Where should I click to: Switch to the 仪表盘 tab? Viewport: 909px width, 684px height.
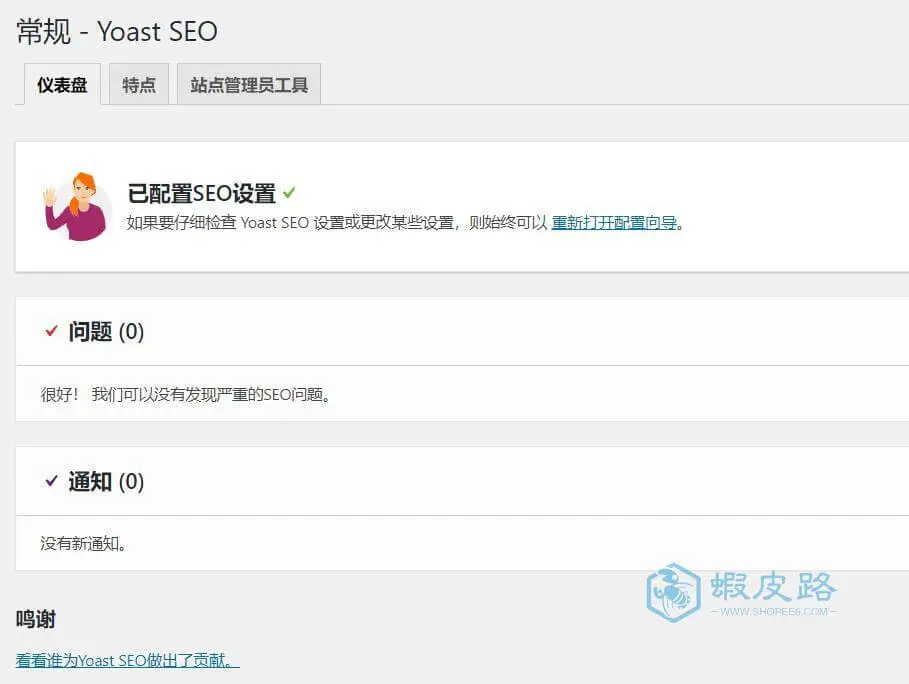pyautogui.click(x=63, y=85)
